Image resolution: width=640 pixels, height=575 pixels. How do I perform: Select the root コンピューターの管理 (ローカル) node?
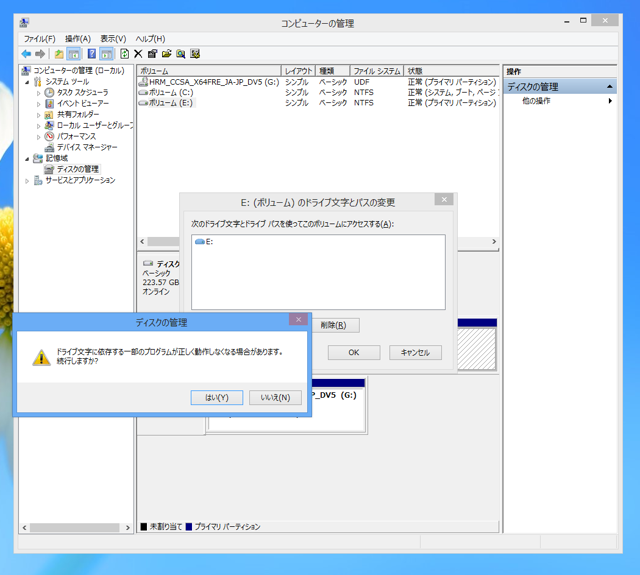click(x=79, y=71)
